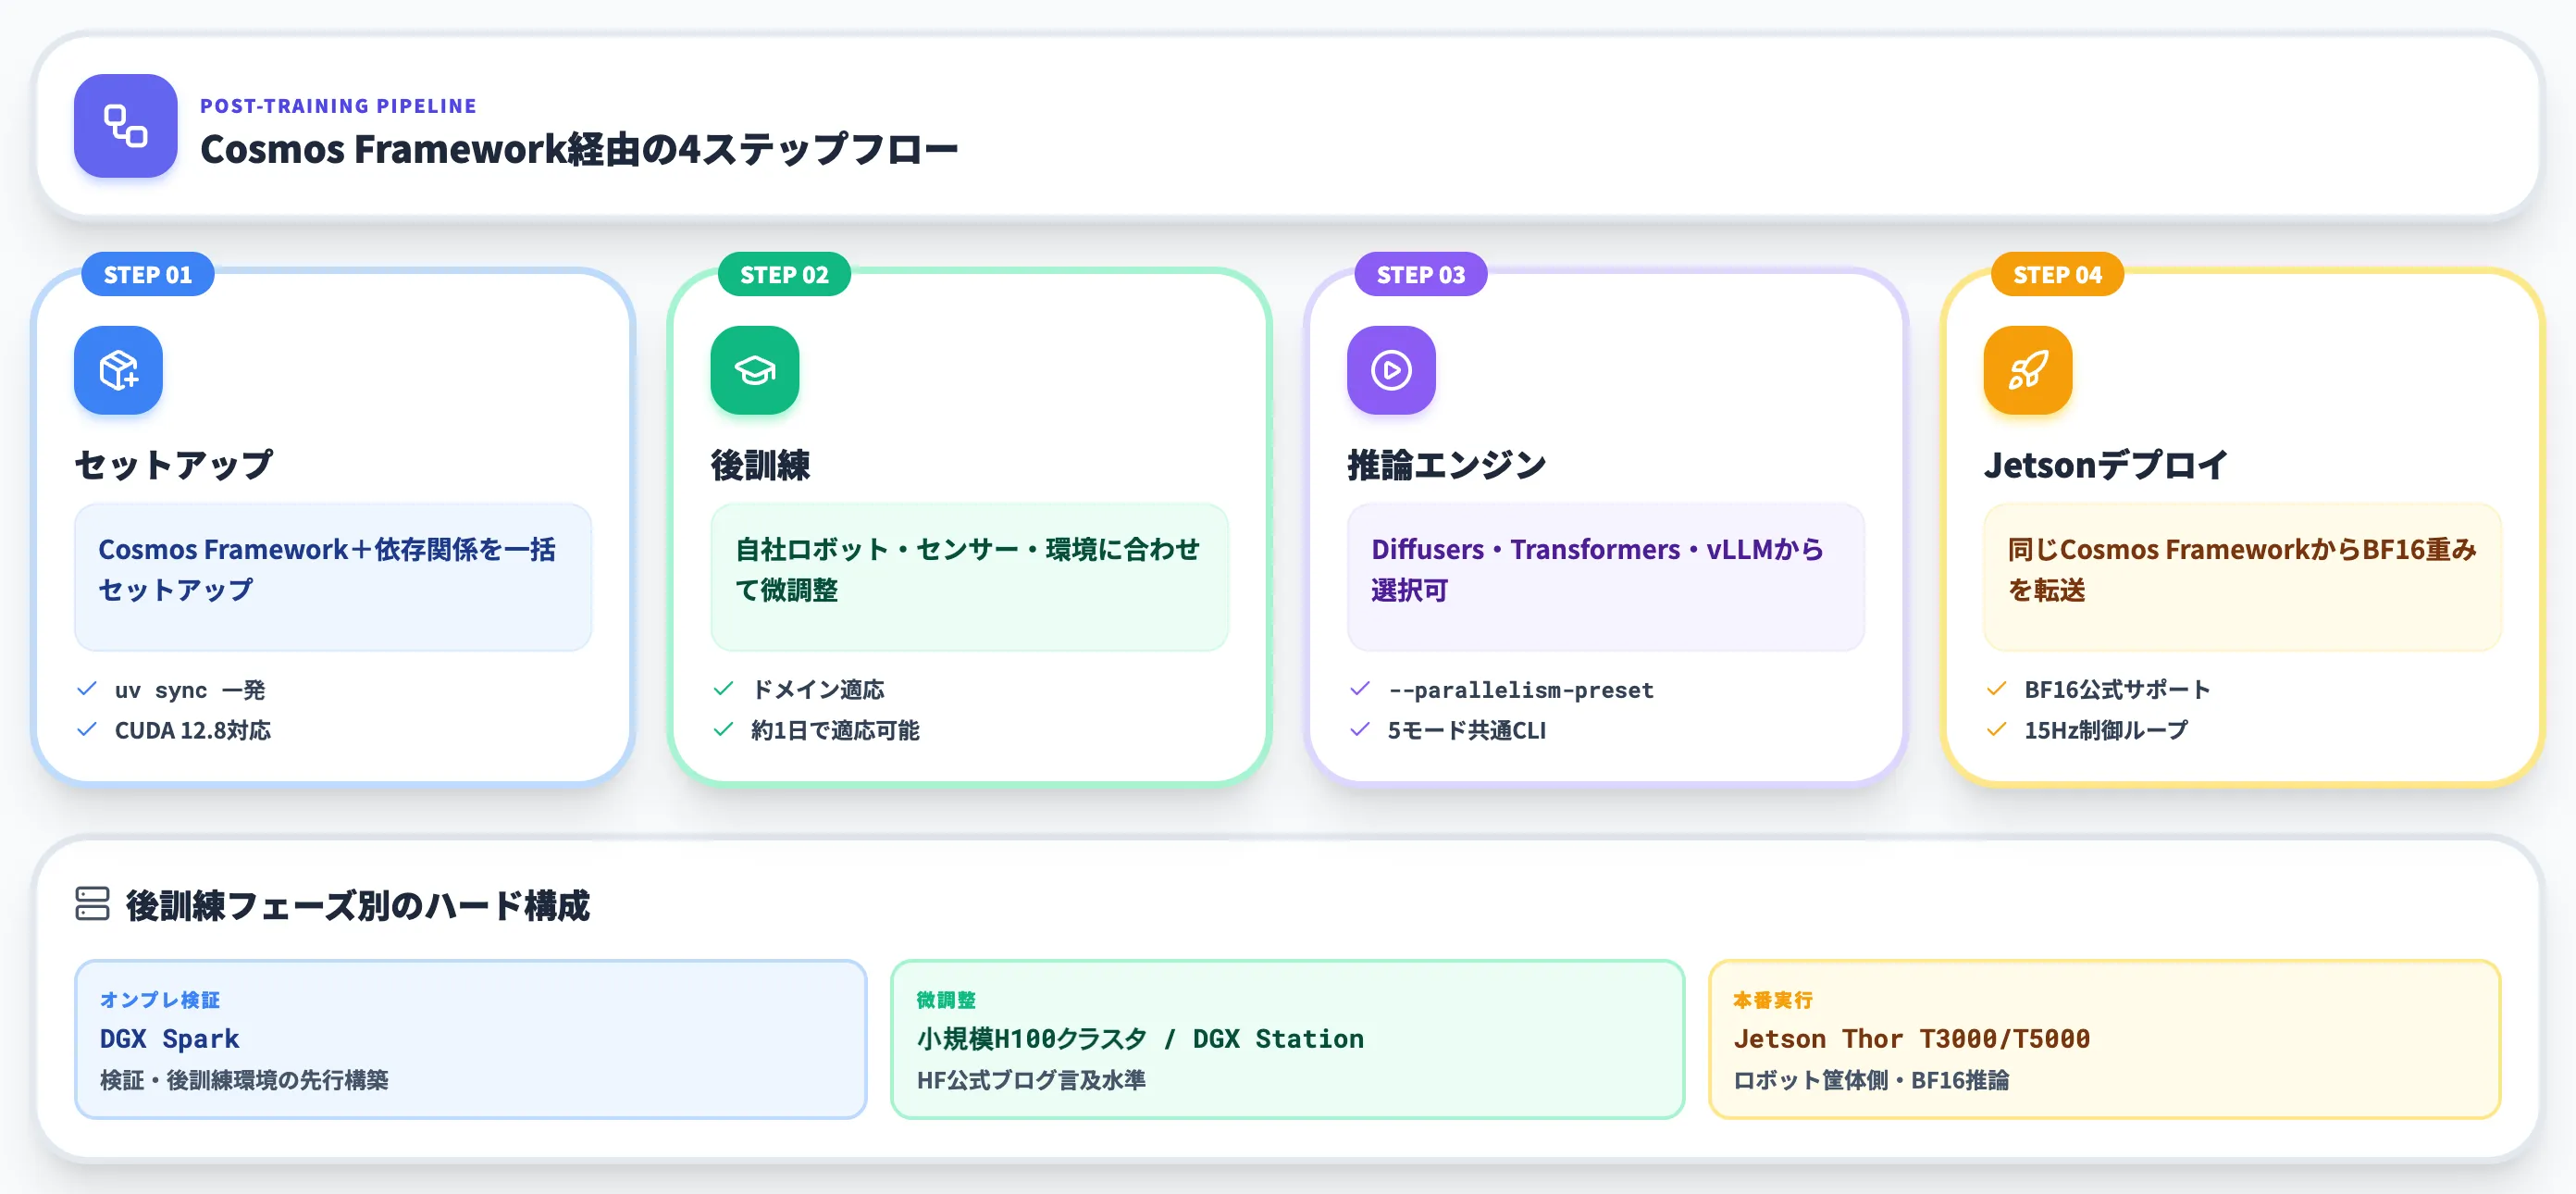Click the ロボット筐体側・BF16推論 text
The height and width of the screenshot is (1194, 2576).
pos(1871,1080)
